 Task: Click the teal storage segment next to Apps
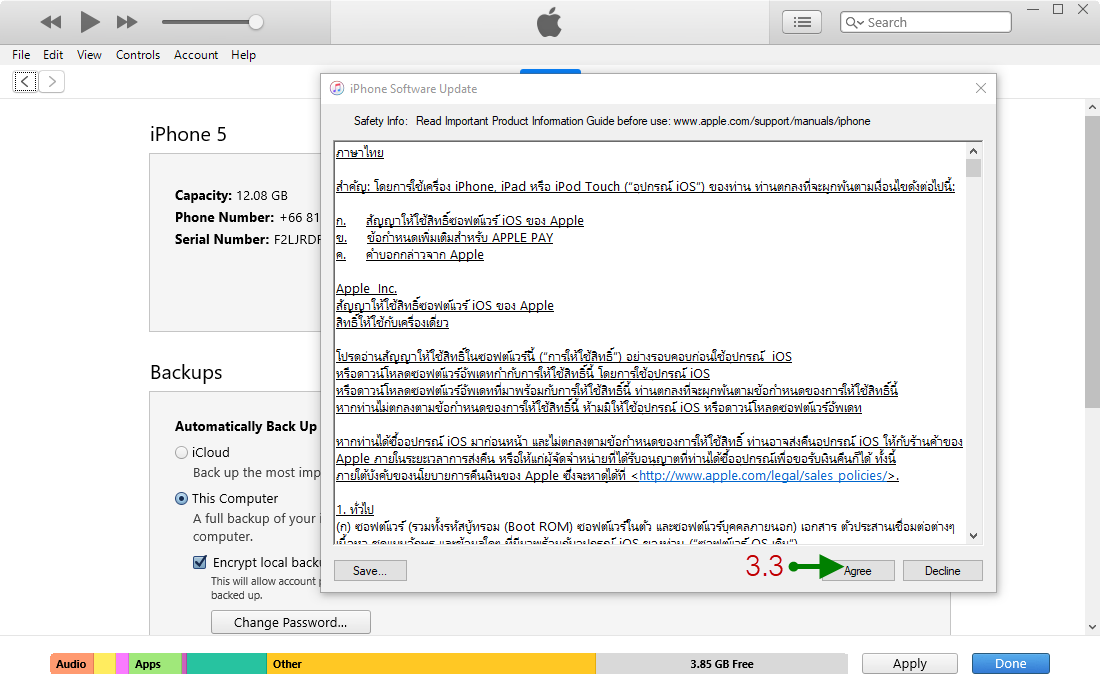coord(227,664)
